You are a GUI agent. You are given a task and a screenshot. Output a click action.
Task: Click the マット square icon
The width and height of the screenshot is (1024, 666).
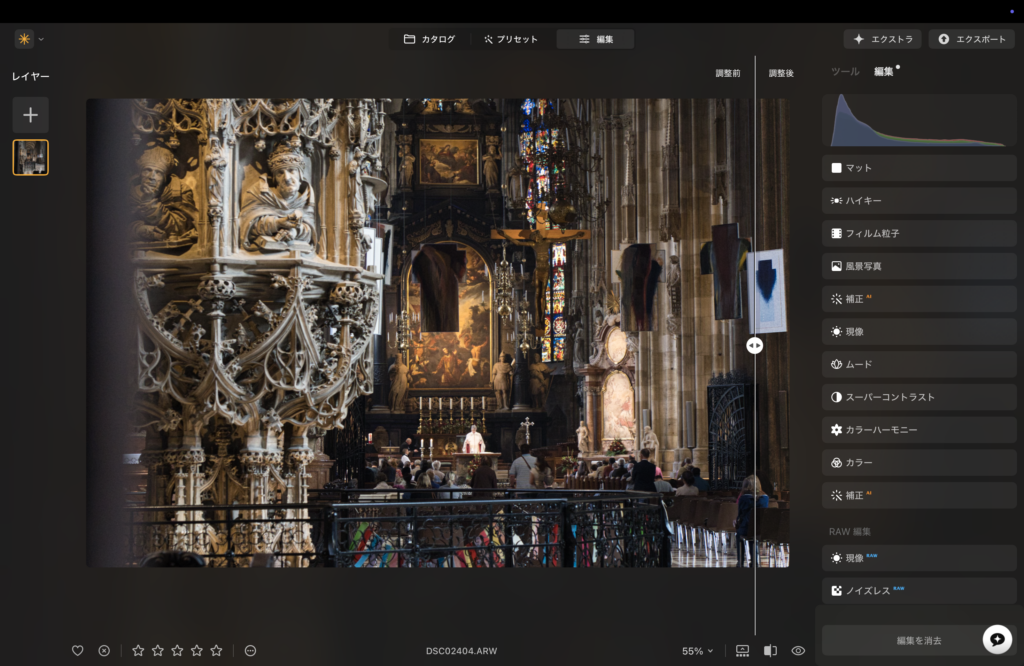(836, 168)
